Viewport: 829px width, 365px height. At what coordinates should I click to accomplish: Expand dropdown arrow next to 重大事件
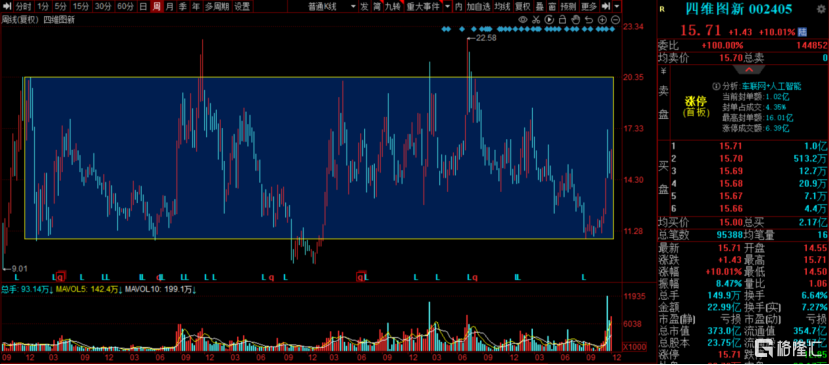[x=447, y=6]
